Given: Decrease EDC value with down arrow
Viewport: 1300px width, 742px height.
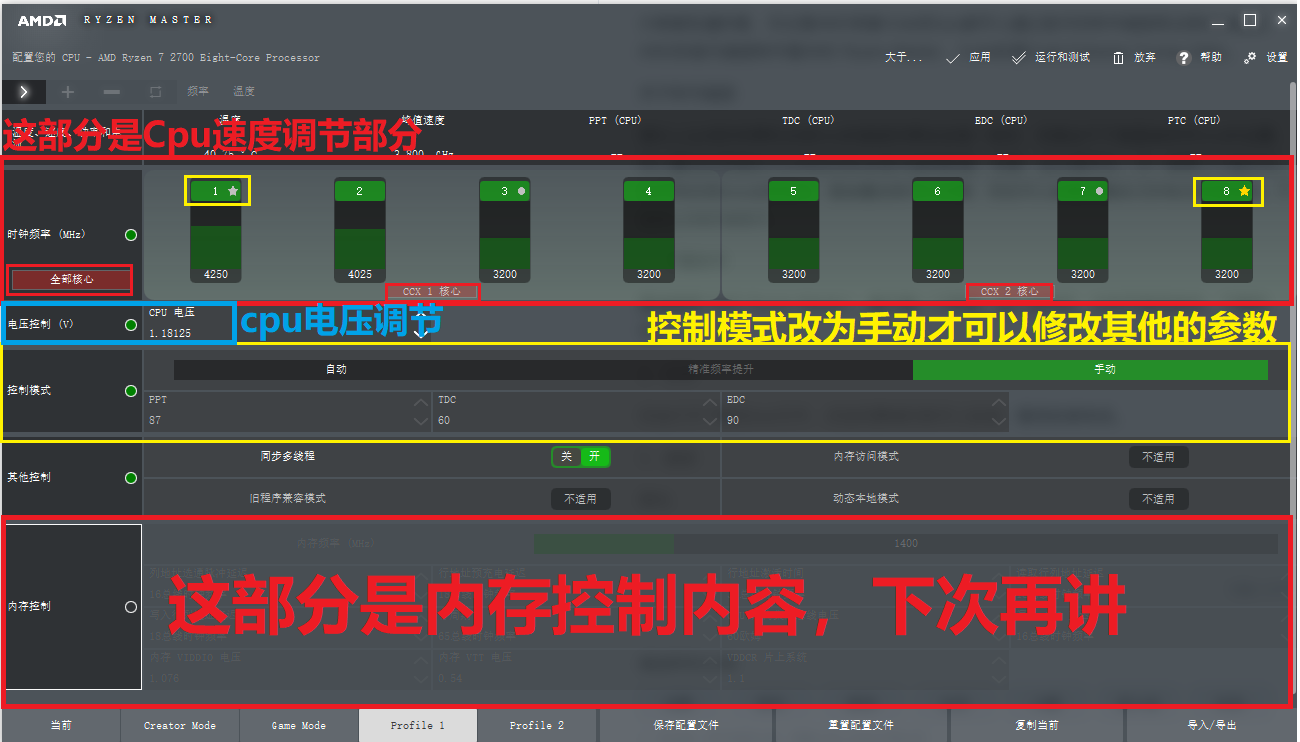Looking at the screenshot, I should [998, 423].
